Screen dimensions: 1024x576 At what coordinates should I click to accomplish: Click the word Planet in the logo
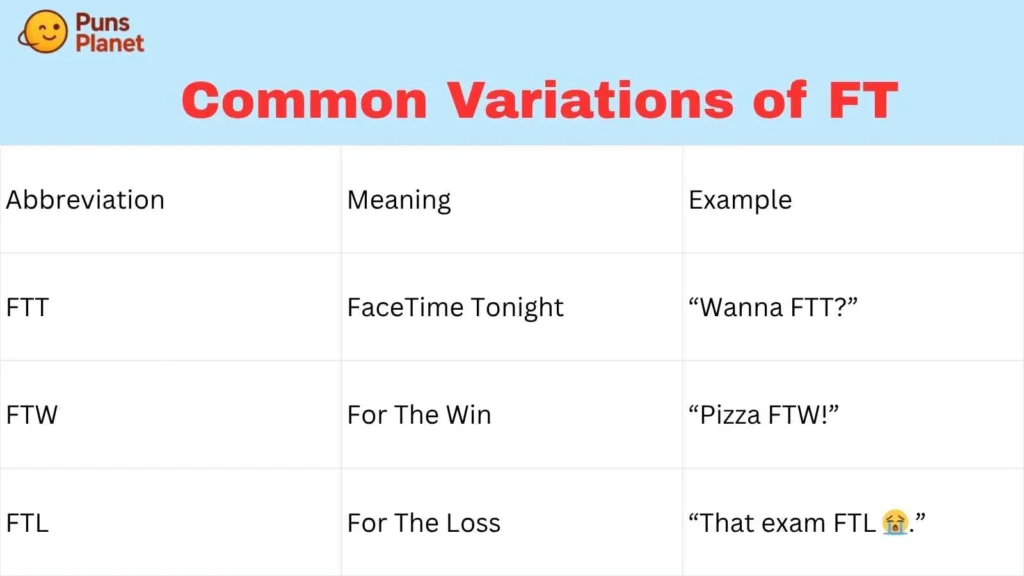point(110,43)
